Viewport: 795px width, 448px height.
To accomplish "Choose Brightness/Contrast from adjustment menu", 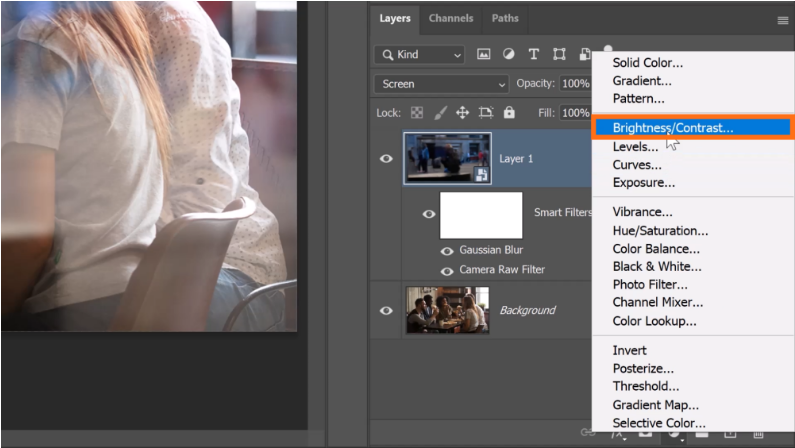I will tap(672, 128).
